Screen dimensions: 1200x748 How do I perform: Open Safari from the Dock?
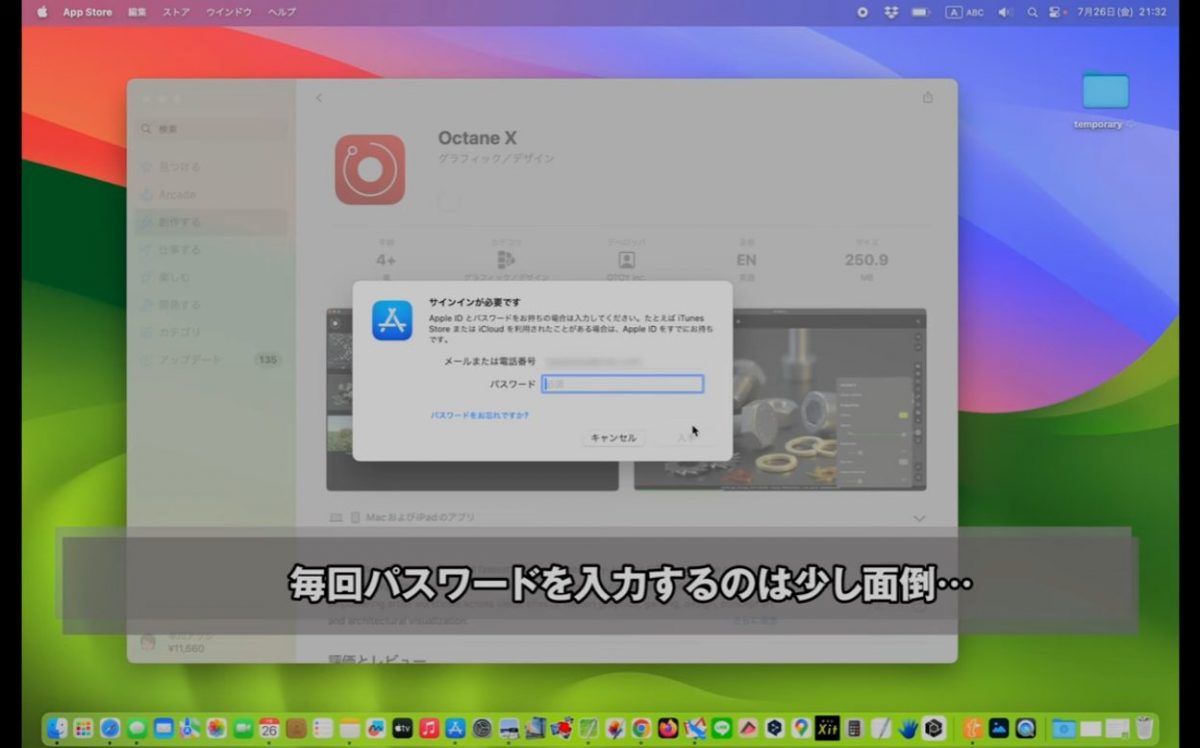pyautogui.click(x=110, y=728)
